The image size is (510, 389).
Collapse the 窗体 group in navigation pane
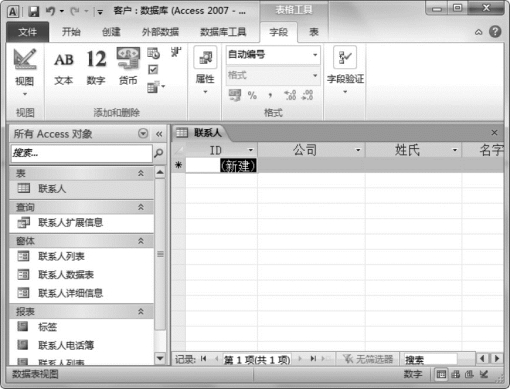pyautogui.click(x=141, y=241)
